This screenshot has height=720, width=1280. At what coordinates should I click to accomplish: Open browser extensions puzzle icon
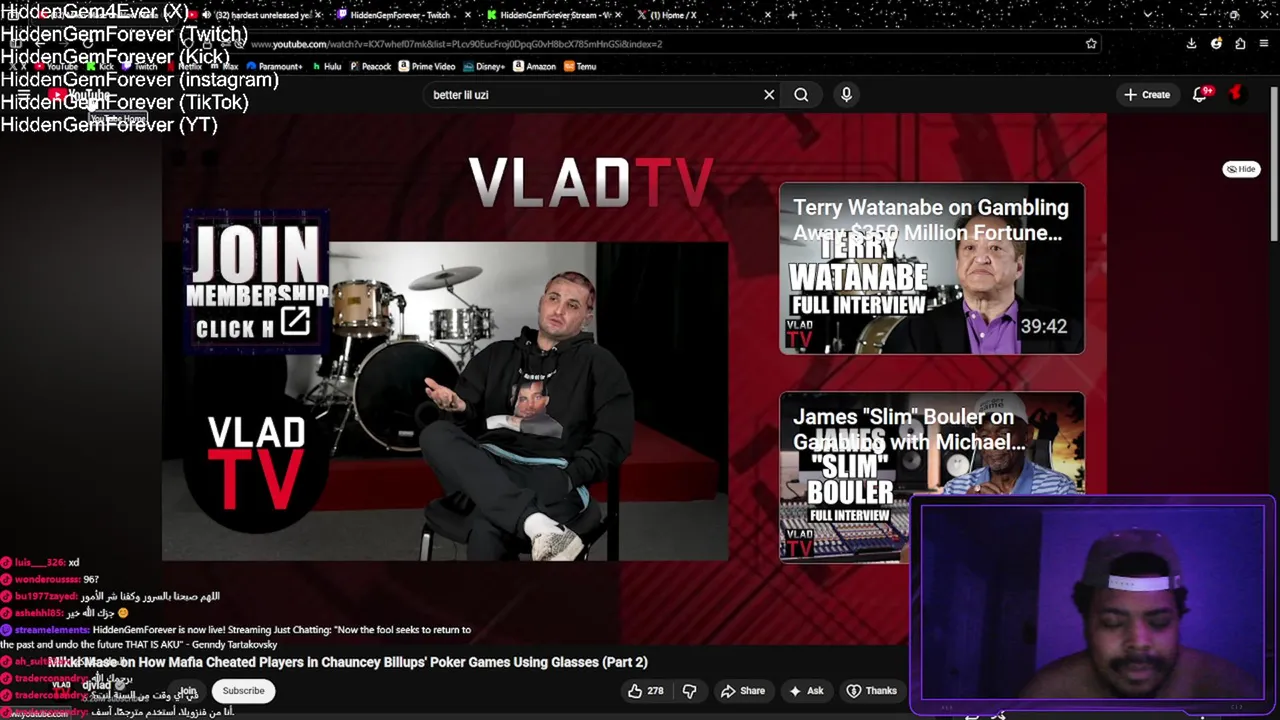tap(1240, 44)
